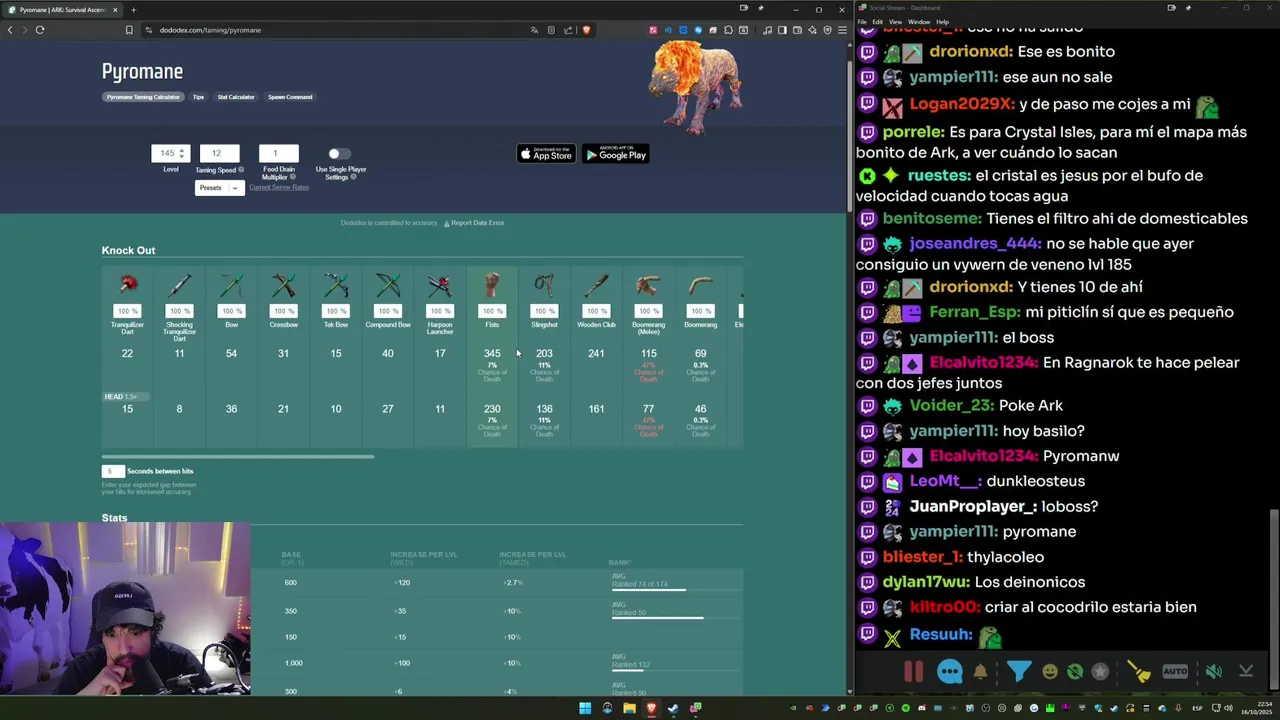Choose the Crossbow weapon icon
This screenshot has height=720, width=1280.
pyautogui.click(x=284, y=286)
